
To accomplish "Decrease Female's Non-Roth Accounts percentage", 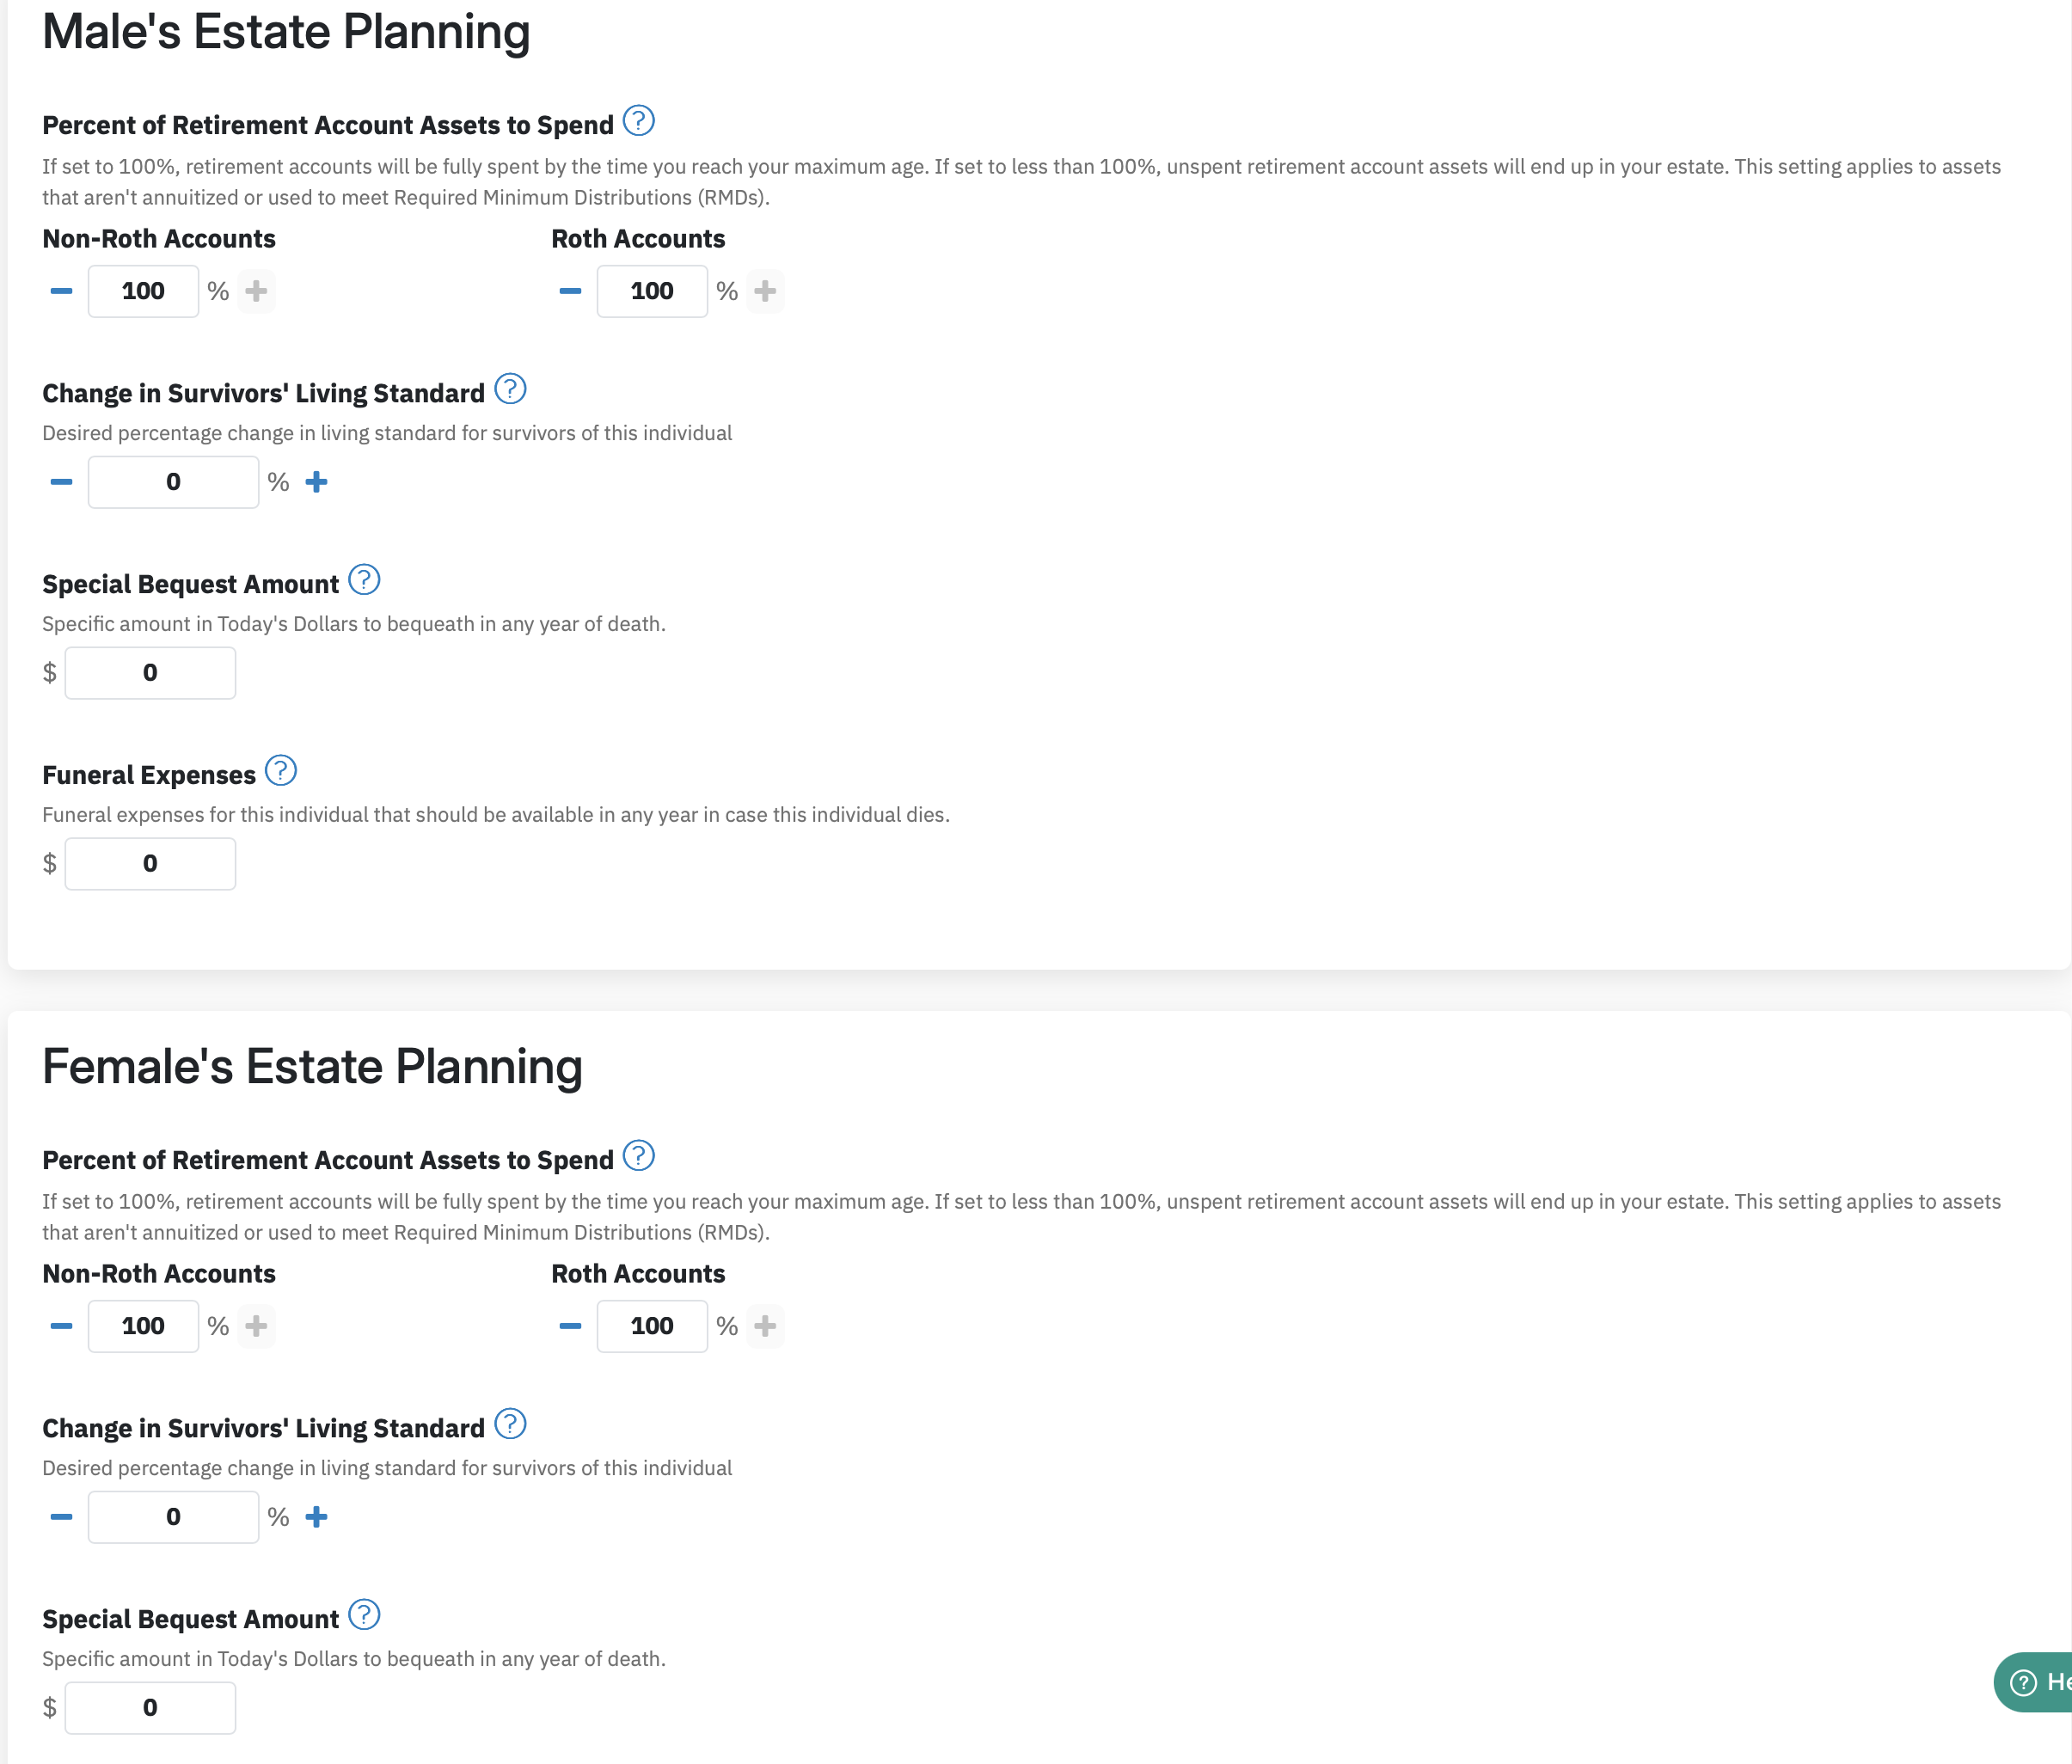I will pos(61,1326).
